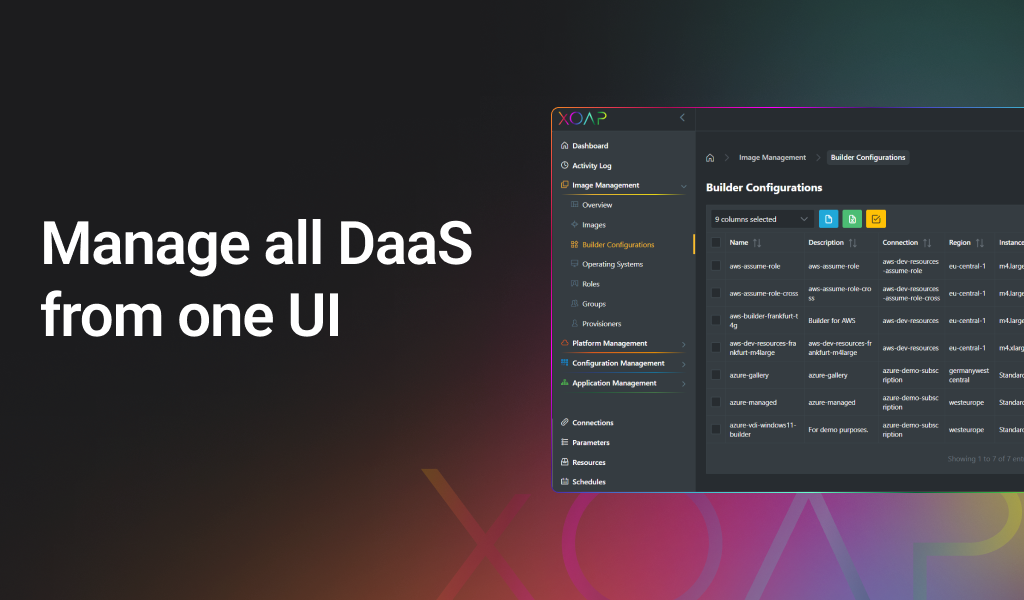The height and width of the screenshot is (600, 1024).
Task: Click the Dashboard home icon in sidebar
Action: point(564,146)
